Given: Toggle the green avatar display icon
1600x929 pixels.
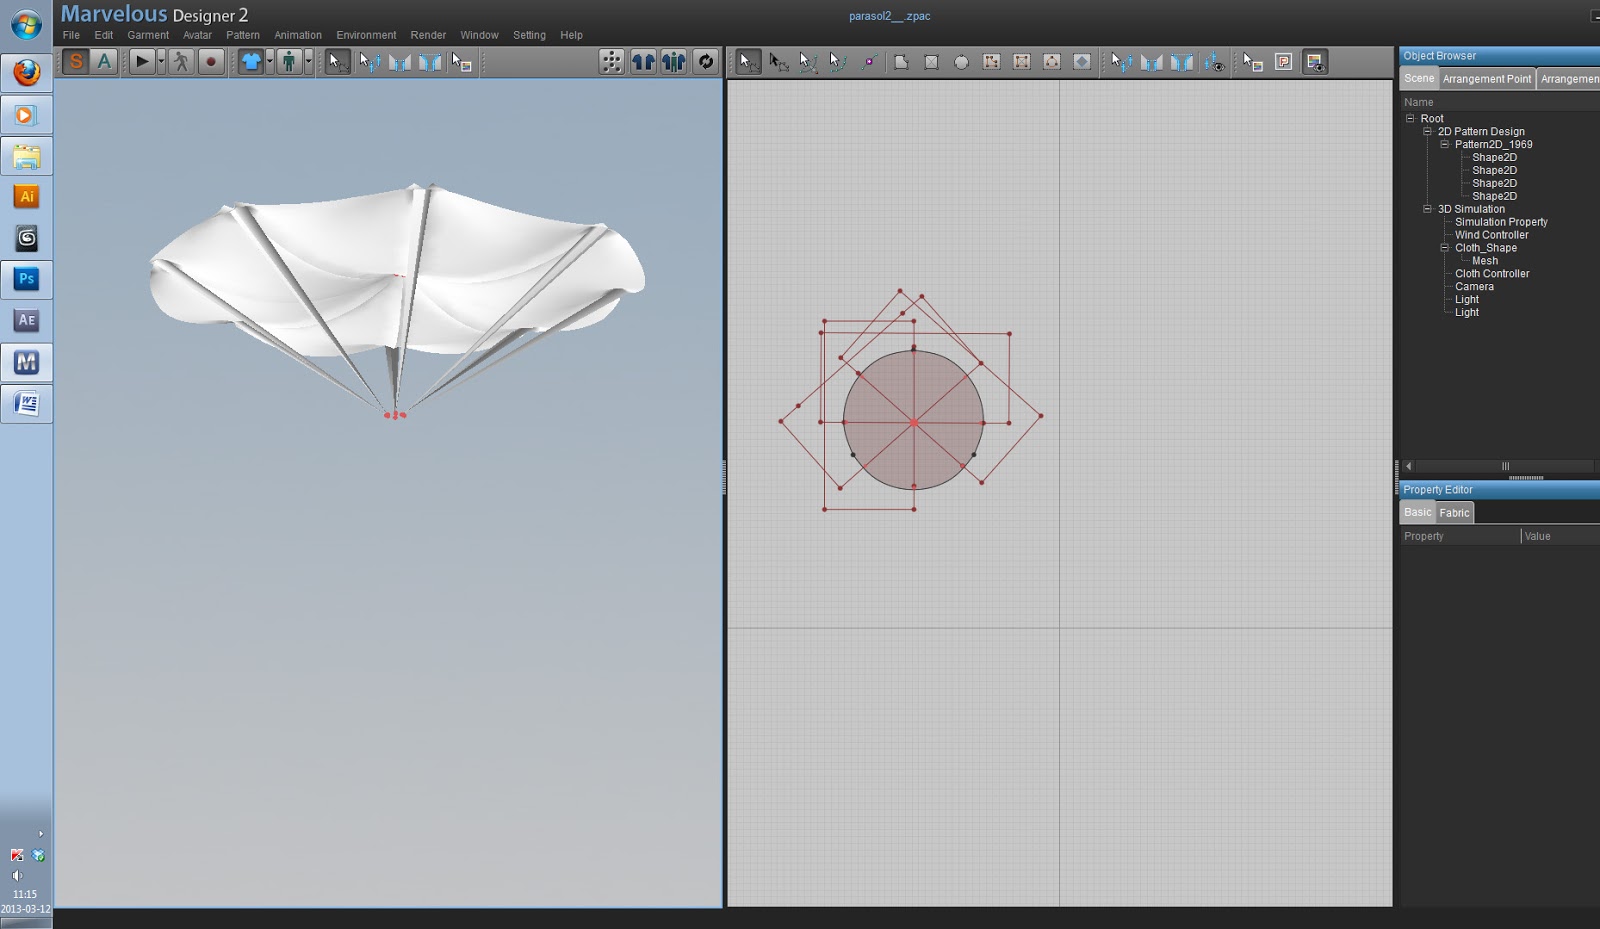Looking at the screenshot, I should [x=289, y=62].
